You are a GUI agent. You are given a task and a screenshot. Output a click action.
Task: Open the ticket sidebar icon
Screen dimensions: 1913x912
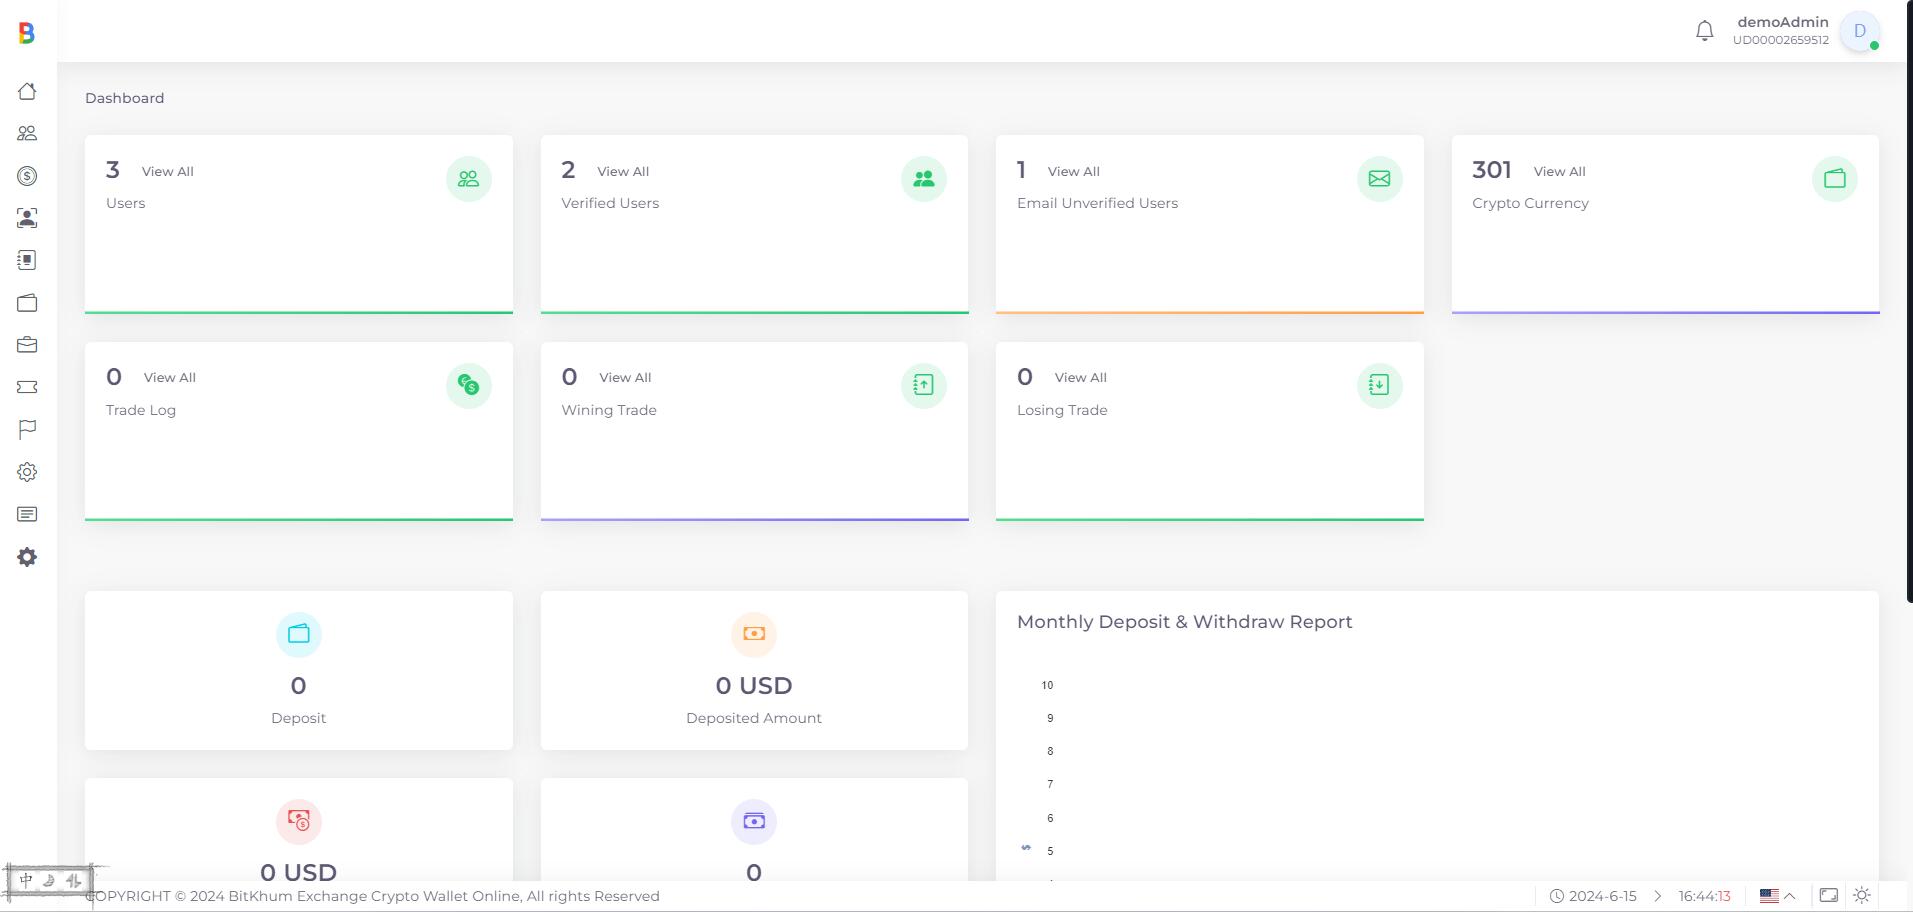(27, 387)
